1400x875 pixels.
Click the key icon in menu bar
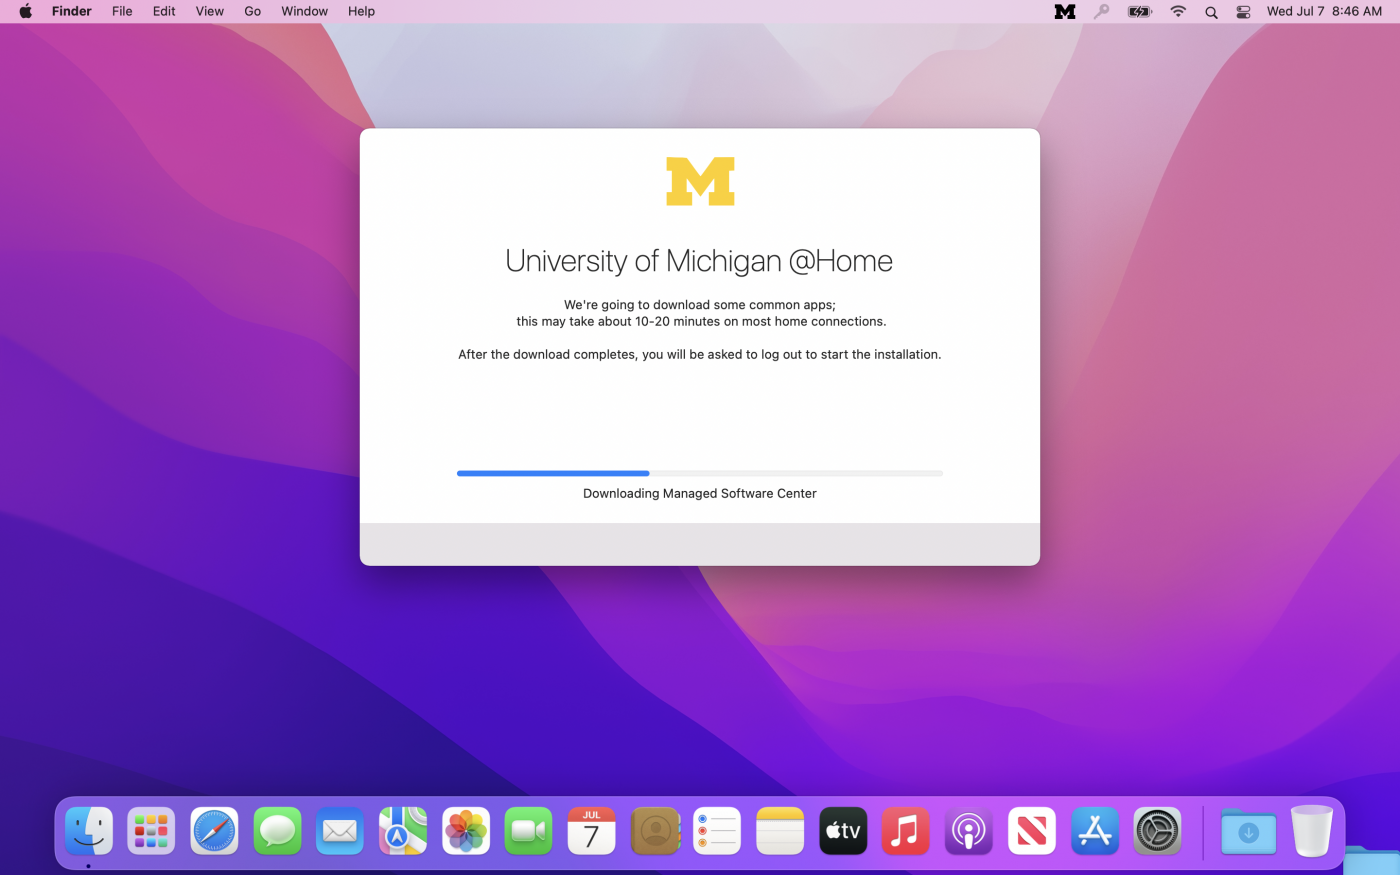click(x=1101, y=12)
